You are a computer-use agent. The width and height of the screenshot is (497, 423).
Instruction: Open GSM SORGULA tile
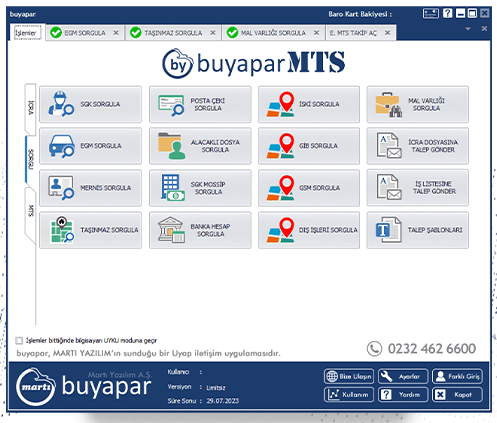pyautogui.click(x=309, y=188)
